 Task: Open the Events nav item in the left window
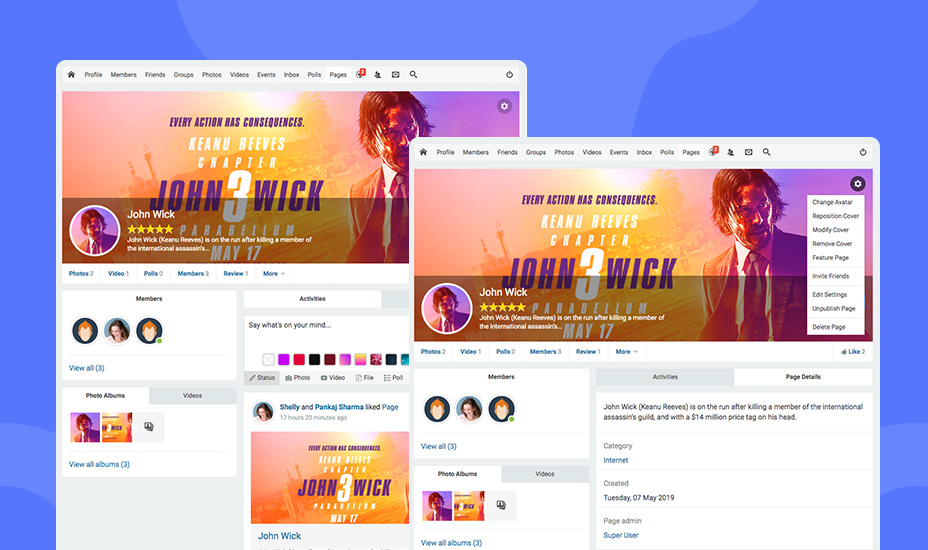[x=266, y=75]
